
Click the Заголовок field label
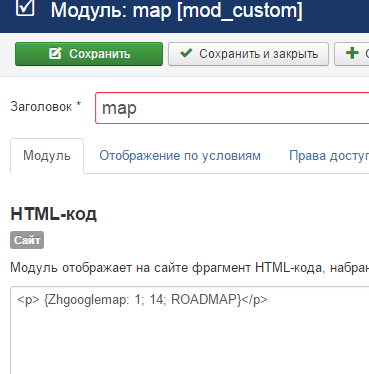coord(46,107)
